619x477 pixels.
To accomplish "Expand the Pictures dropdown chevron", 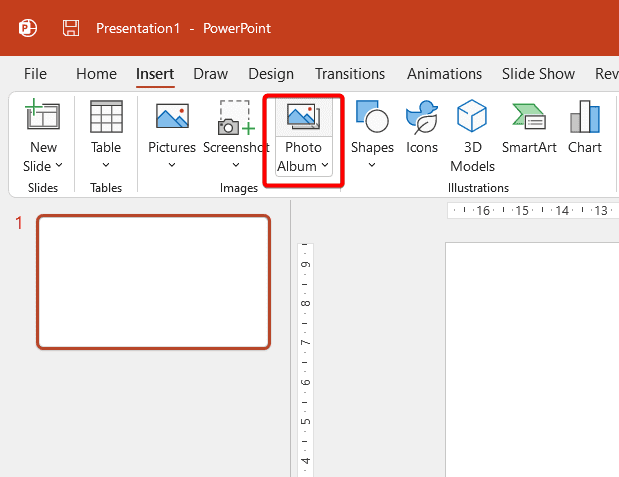I will 172,165.
